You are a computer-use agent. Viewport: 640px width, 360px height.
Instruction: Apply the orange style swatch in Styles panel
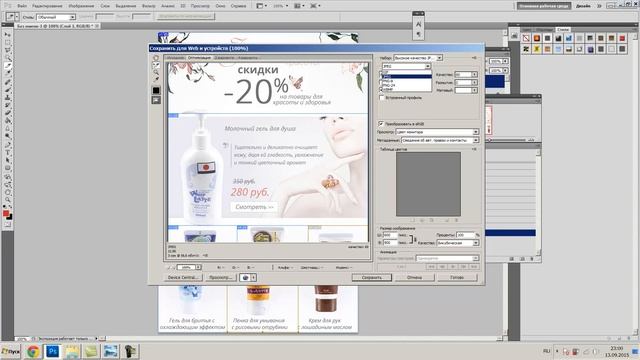coord(537,38)
